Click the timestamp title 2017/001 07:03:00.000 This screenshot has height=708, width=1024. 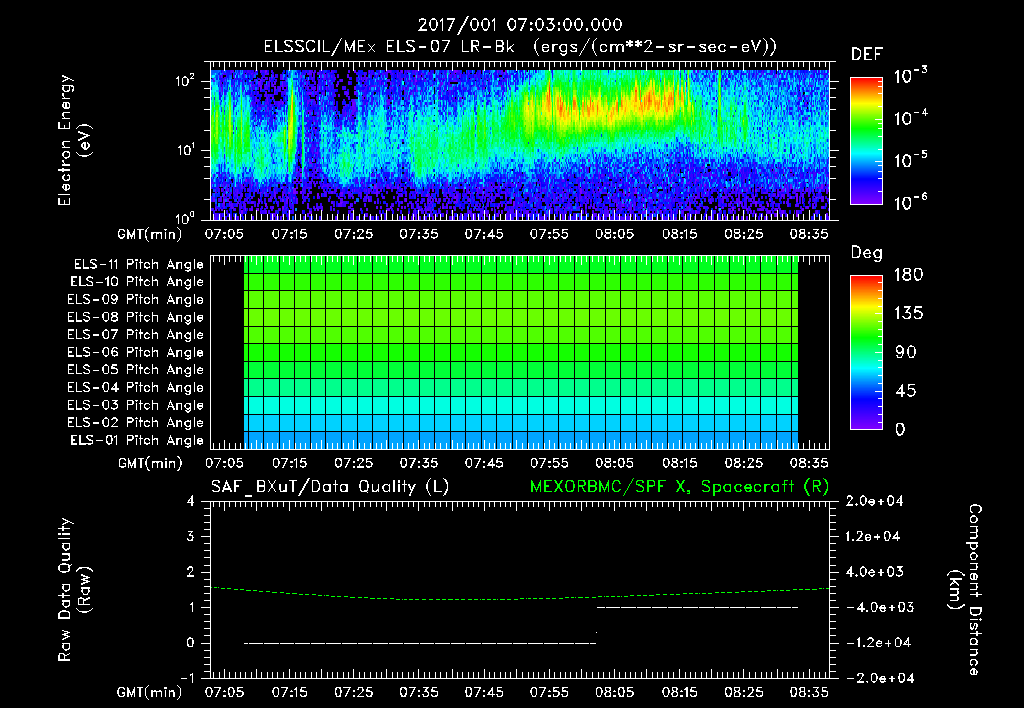(520, 25)
